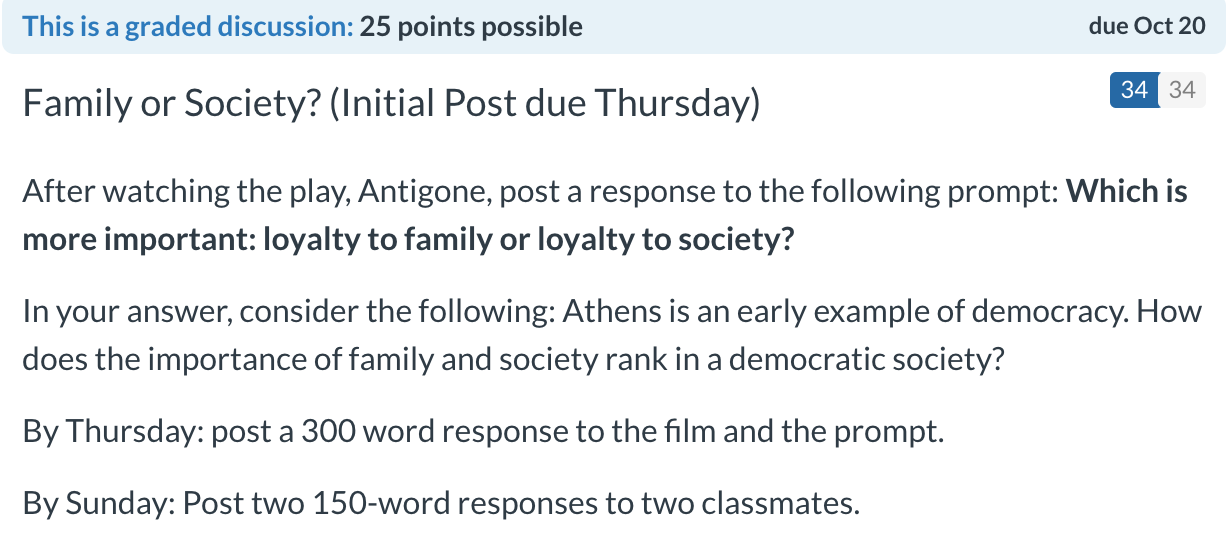
Task: Click the "25 points possible" text
Action: click(471, 26)
